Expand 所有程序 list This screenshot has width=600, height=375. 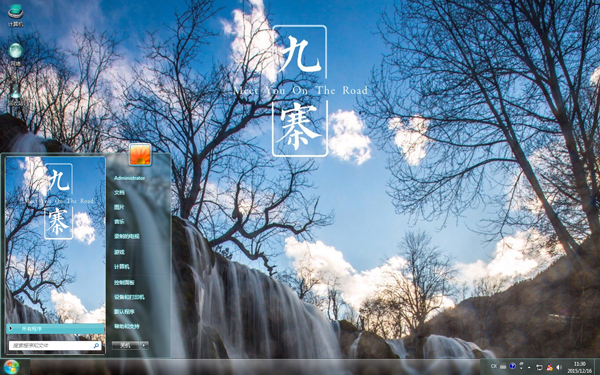(x=55, y=328)
